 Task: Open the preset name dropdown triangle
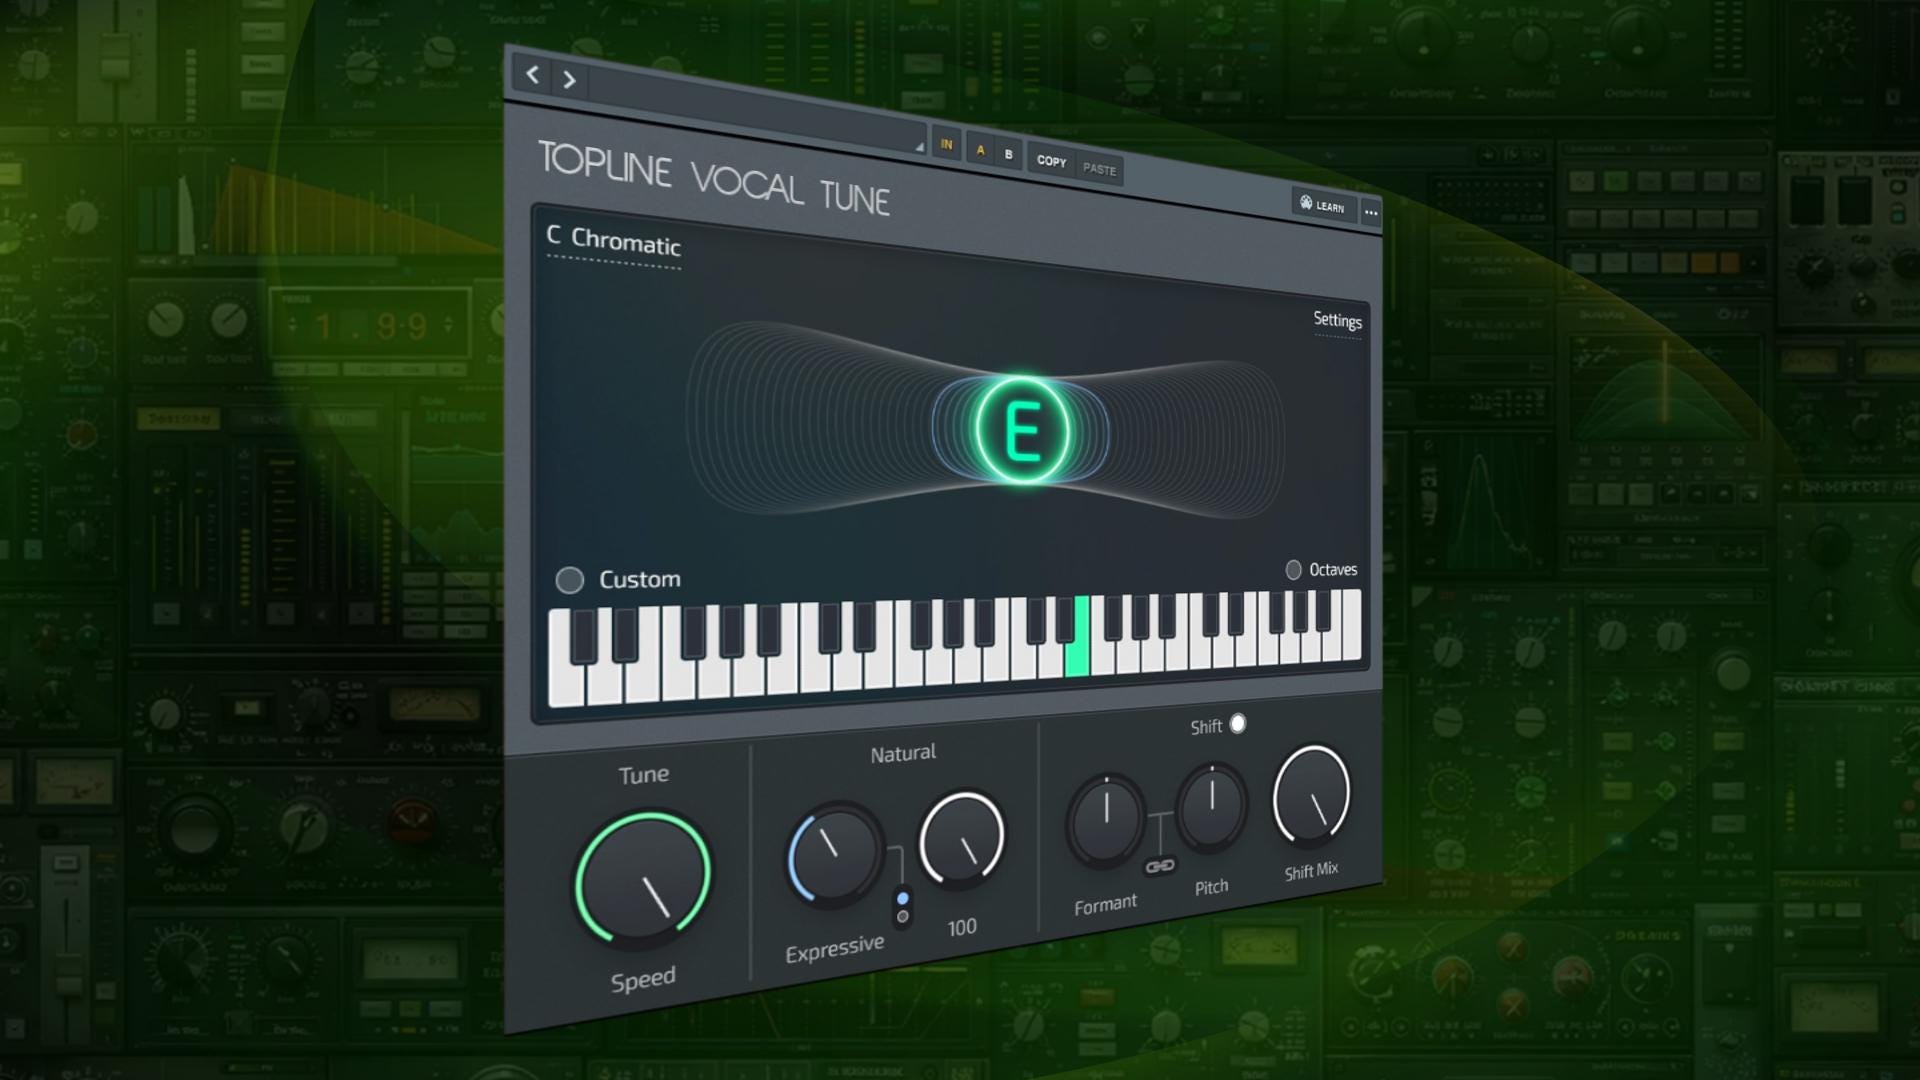[919, 147]
